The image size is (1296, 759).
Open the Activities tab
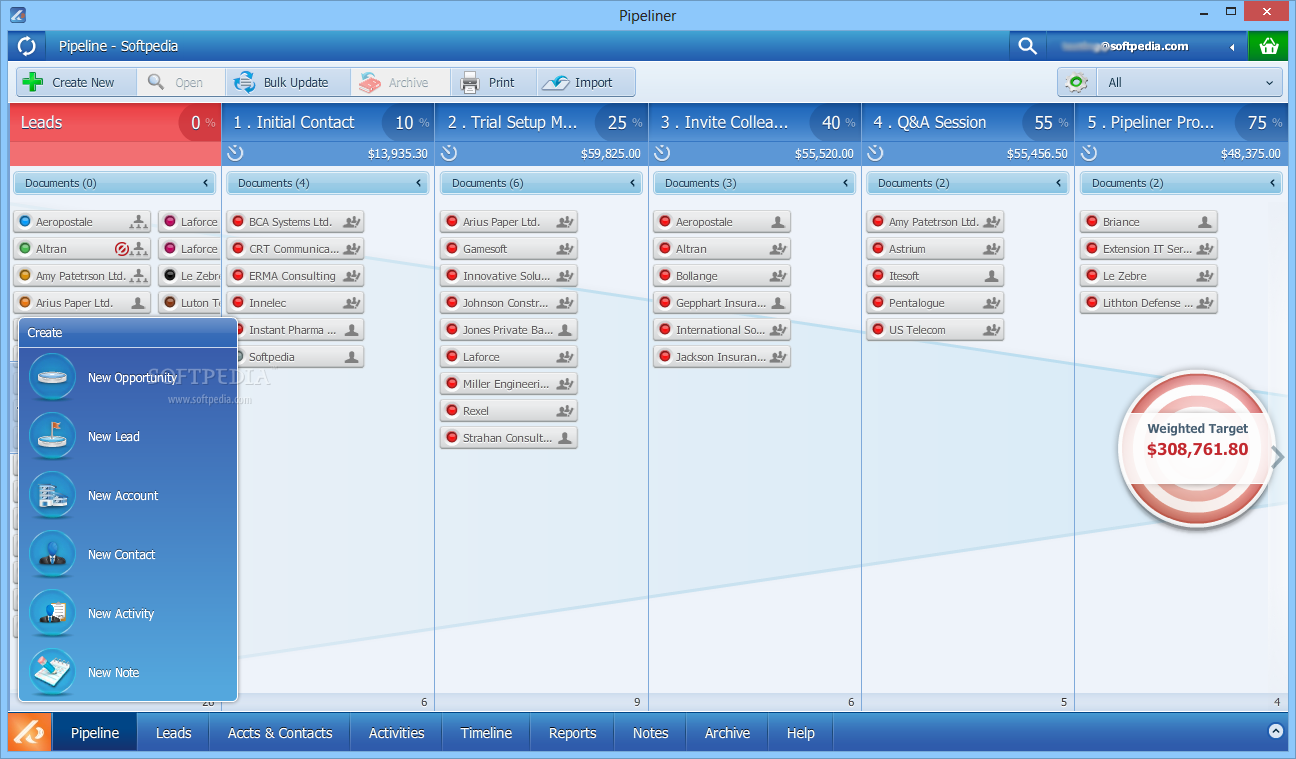click(x=396, y=733)
